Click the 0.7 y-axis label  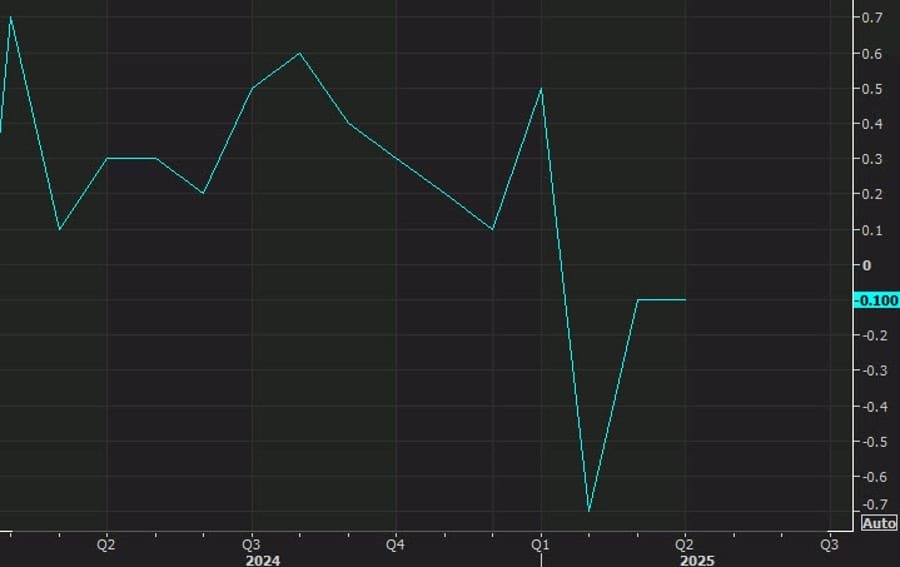(x=872, y=18)
